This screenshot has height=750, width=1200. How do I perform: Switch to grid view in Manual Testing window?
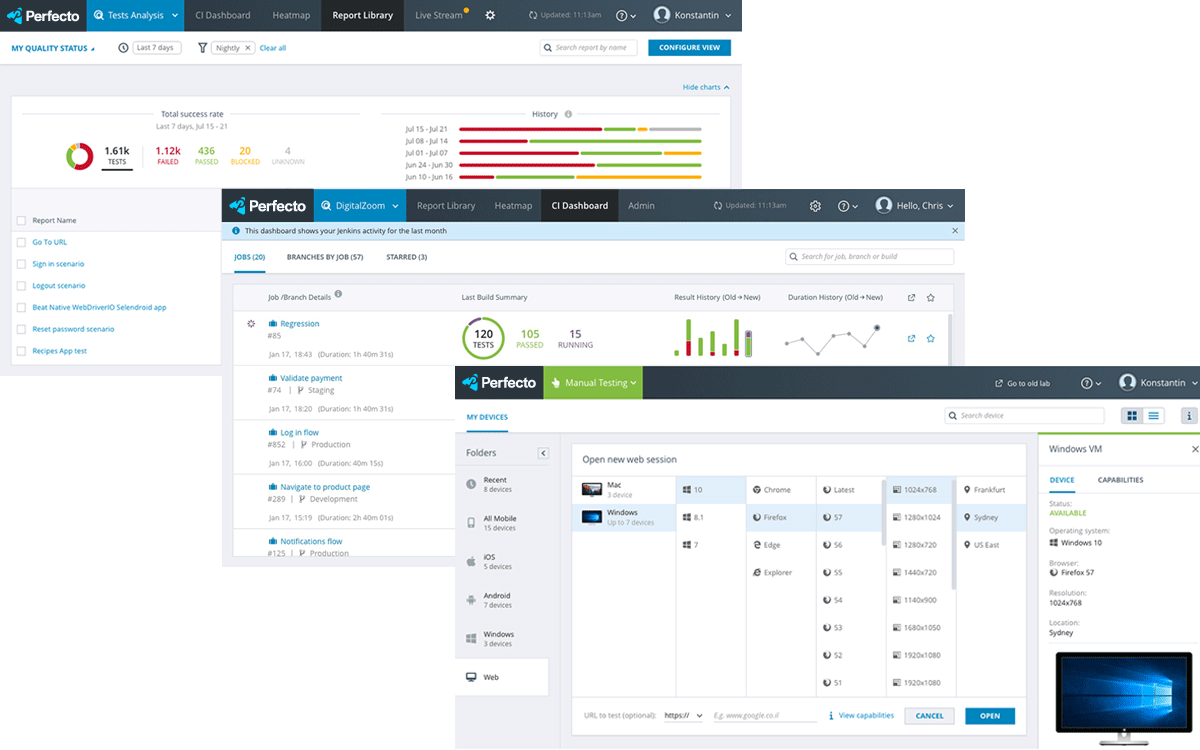coord(1132,415)
